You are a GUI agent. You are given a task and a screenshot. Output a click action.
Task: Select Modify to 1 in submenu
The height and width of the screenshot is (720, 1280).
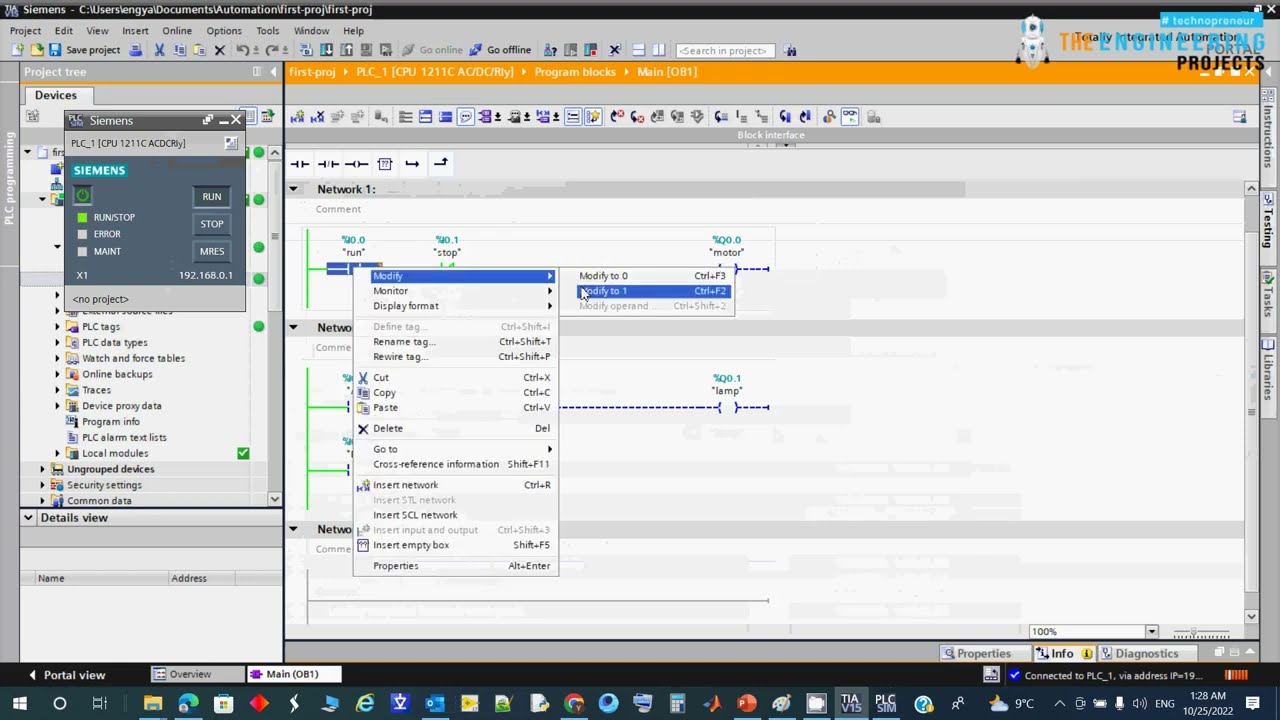click(654, 291)
